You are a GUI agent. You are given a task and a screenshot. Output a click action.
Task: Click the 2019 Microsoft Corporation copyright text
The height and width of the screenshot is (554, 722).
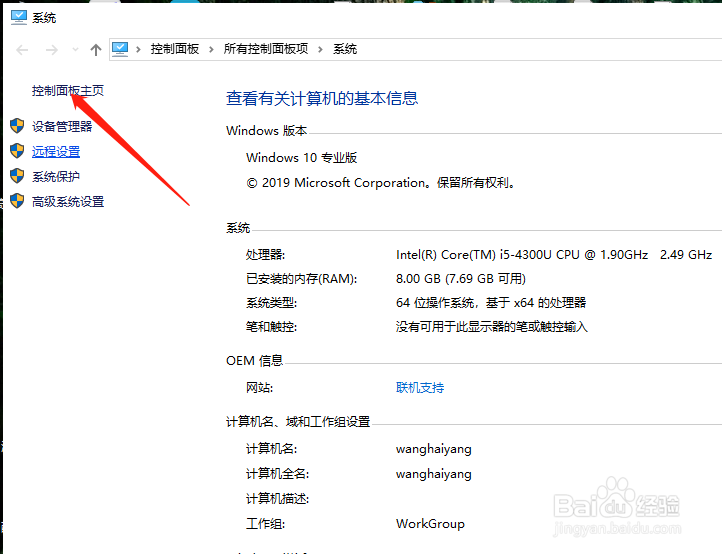pos(381,183)
